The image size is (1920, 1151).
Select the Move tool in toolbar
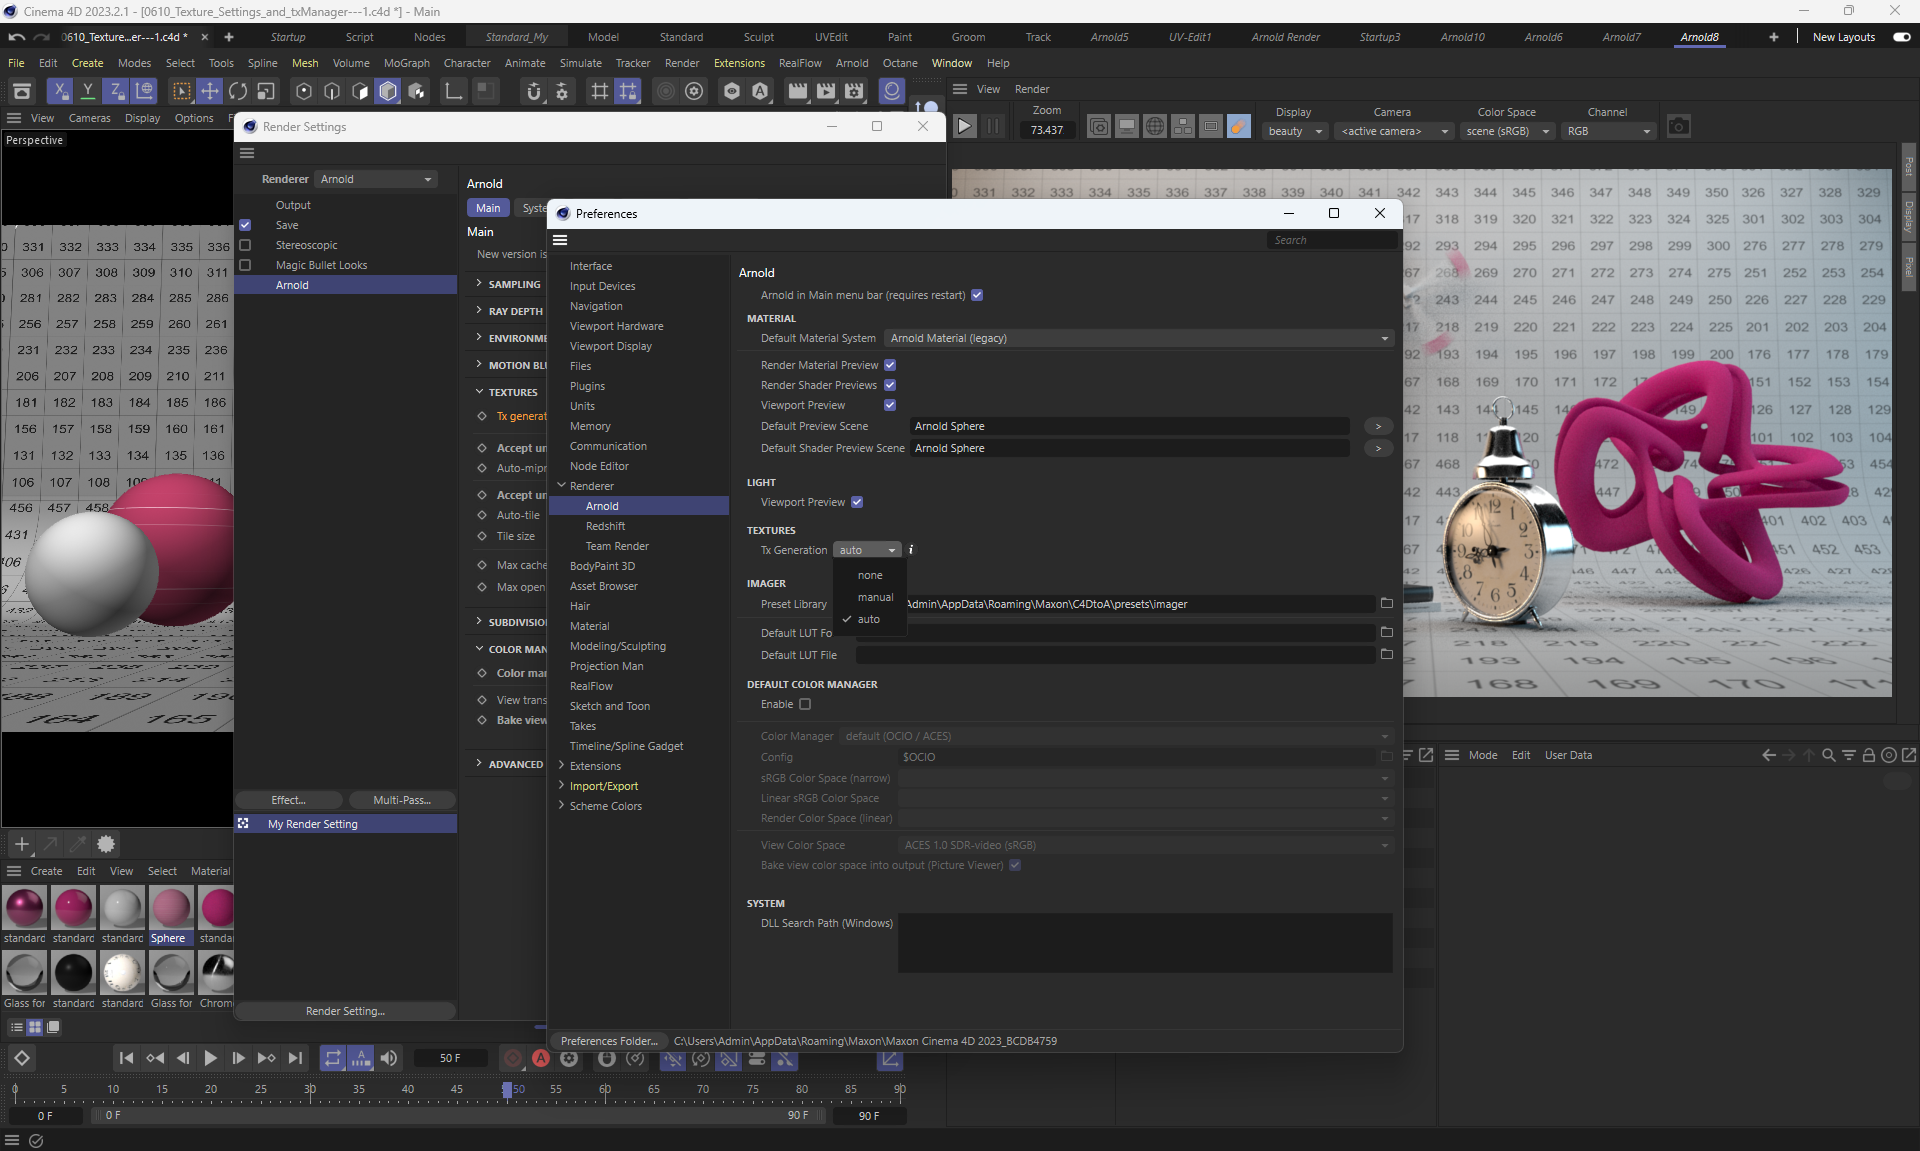click(209, 92)
